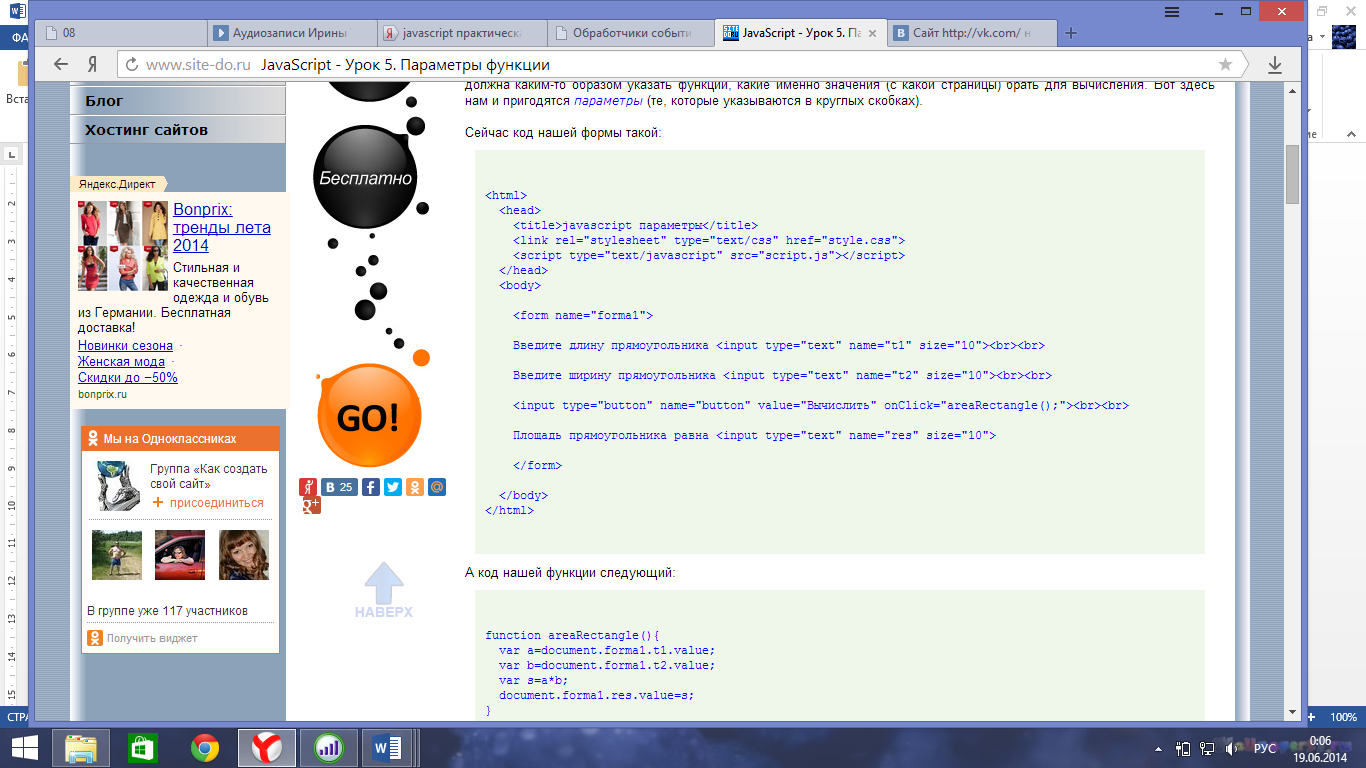Click the page vertical scrollbar thumb
The height and width of the screenshot is (768, 1366).
(1292, 173)
